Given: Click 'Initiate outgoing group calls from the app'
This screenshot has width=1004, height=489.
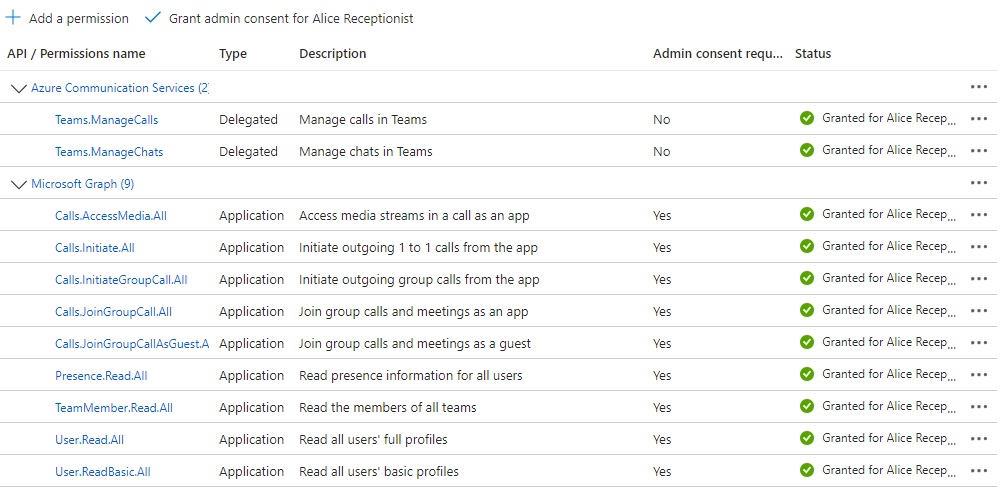Looking at the screenshot, I should (x=419, y=280).
